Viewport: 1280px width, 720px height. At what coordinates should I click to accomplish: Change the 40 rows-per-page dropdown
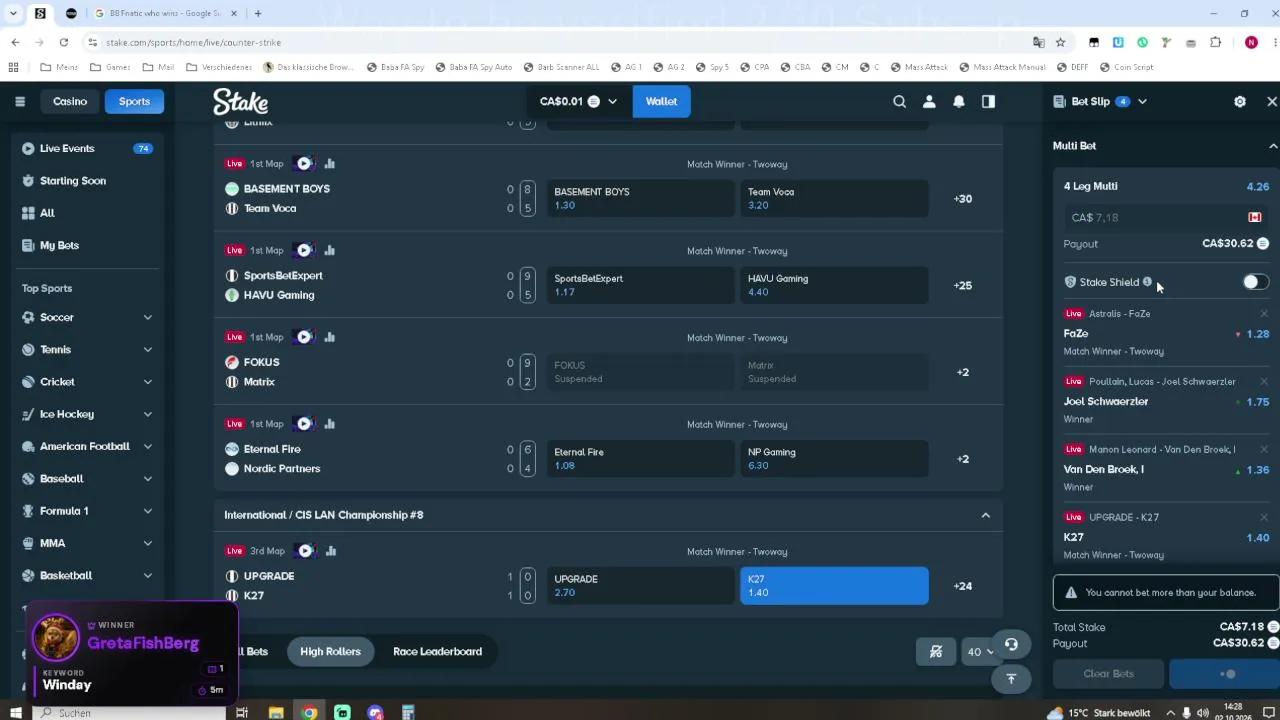point(979,652)
